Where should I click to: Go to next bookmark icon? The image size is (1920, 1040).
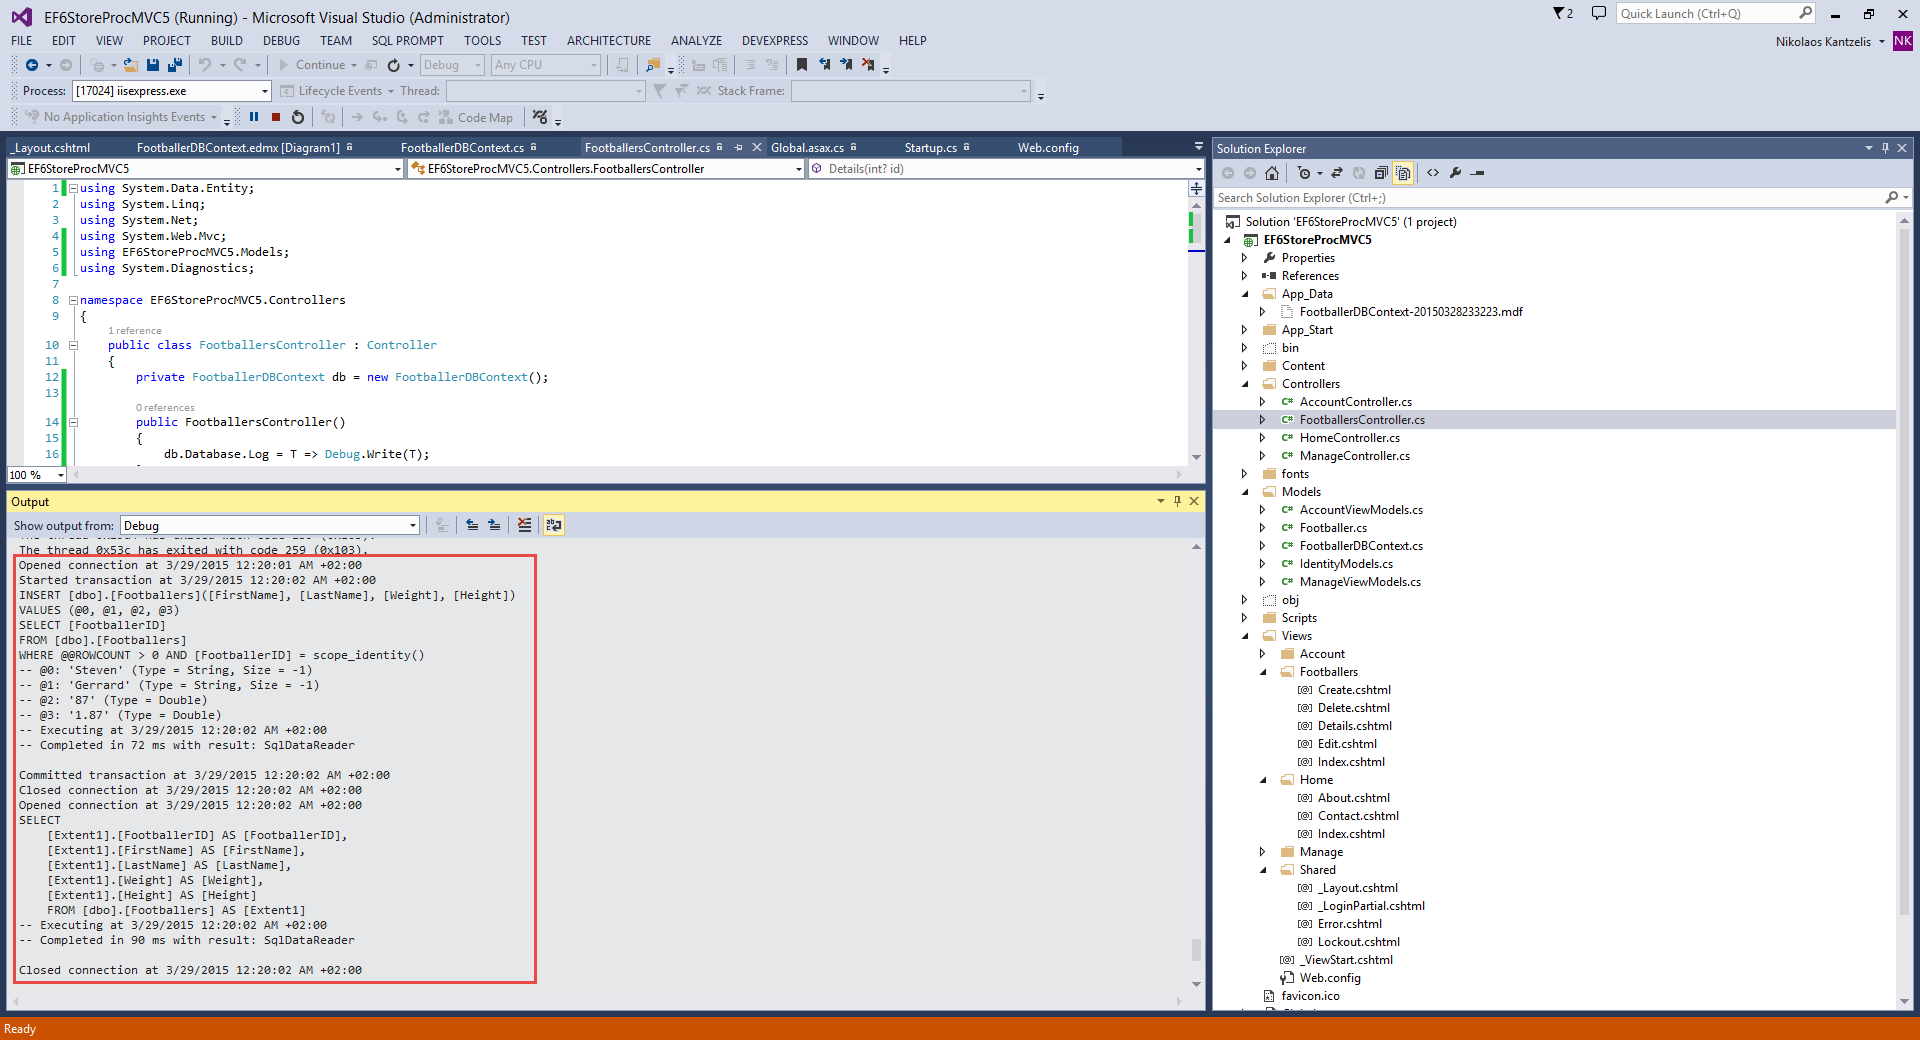846,65
